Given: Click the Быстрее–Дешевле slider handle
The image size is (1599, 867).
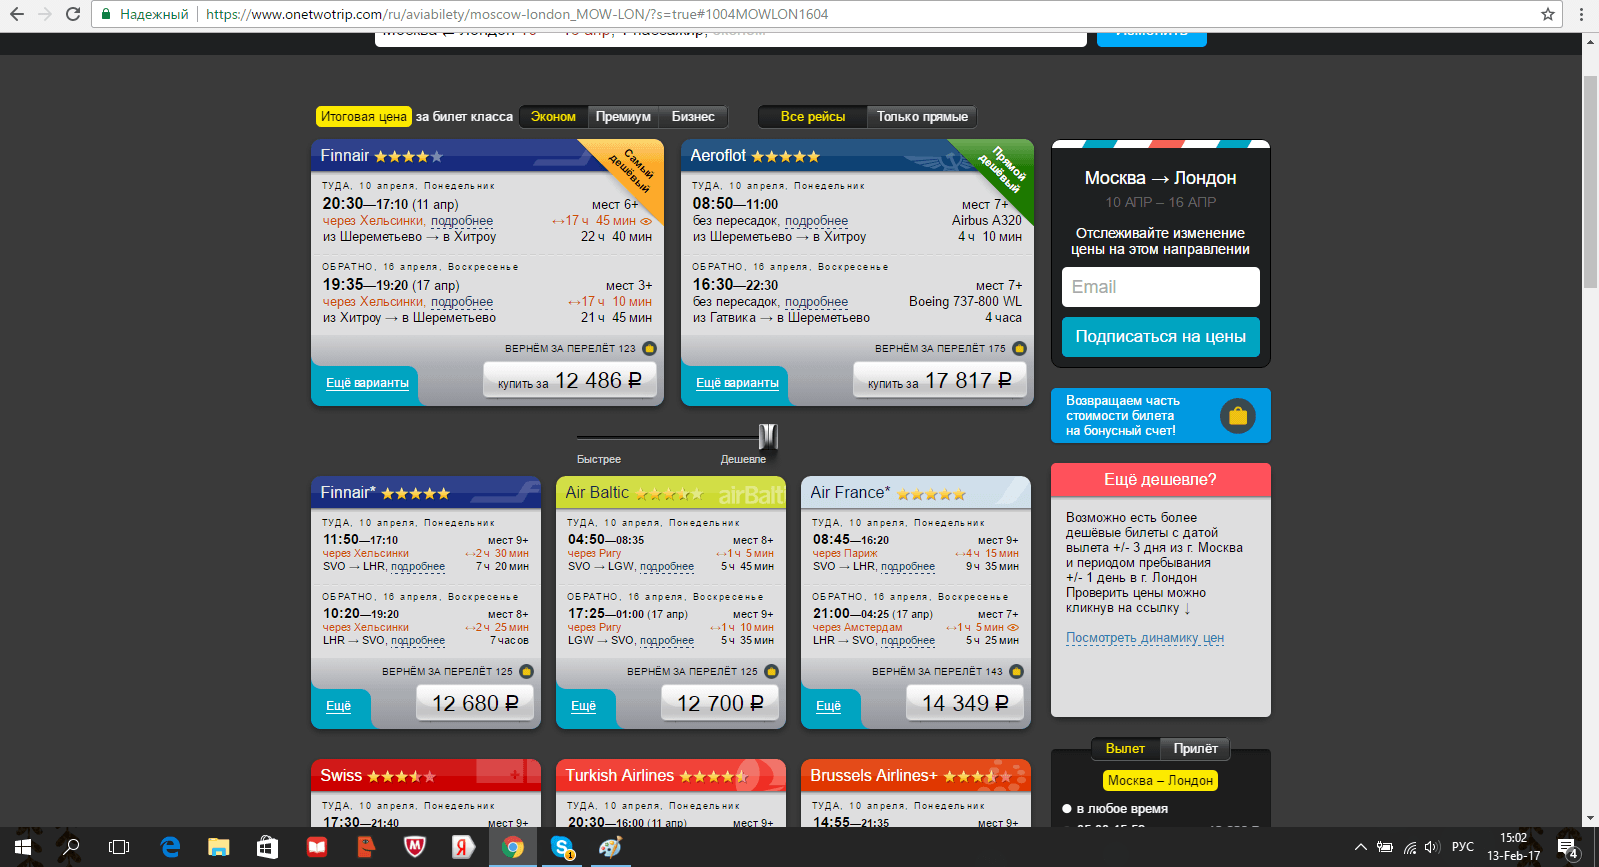Looking at the screenshot, I should click(x=768, y=437).
